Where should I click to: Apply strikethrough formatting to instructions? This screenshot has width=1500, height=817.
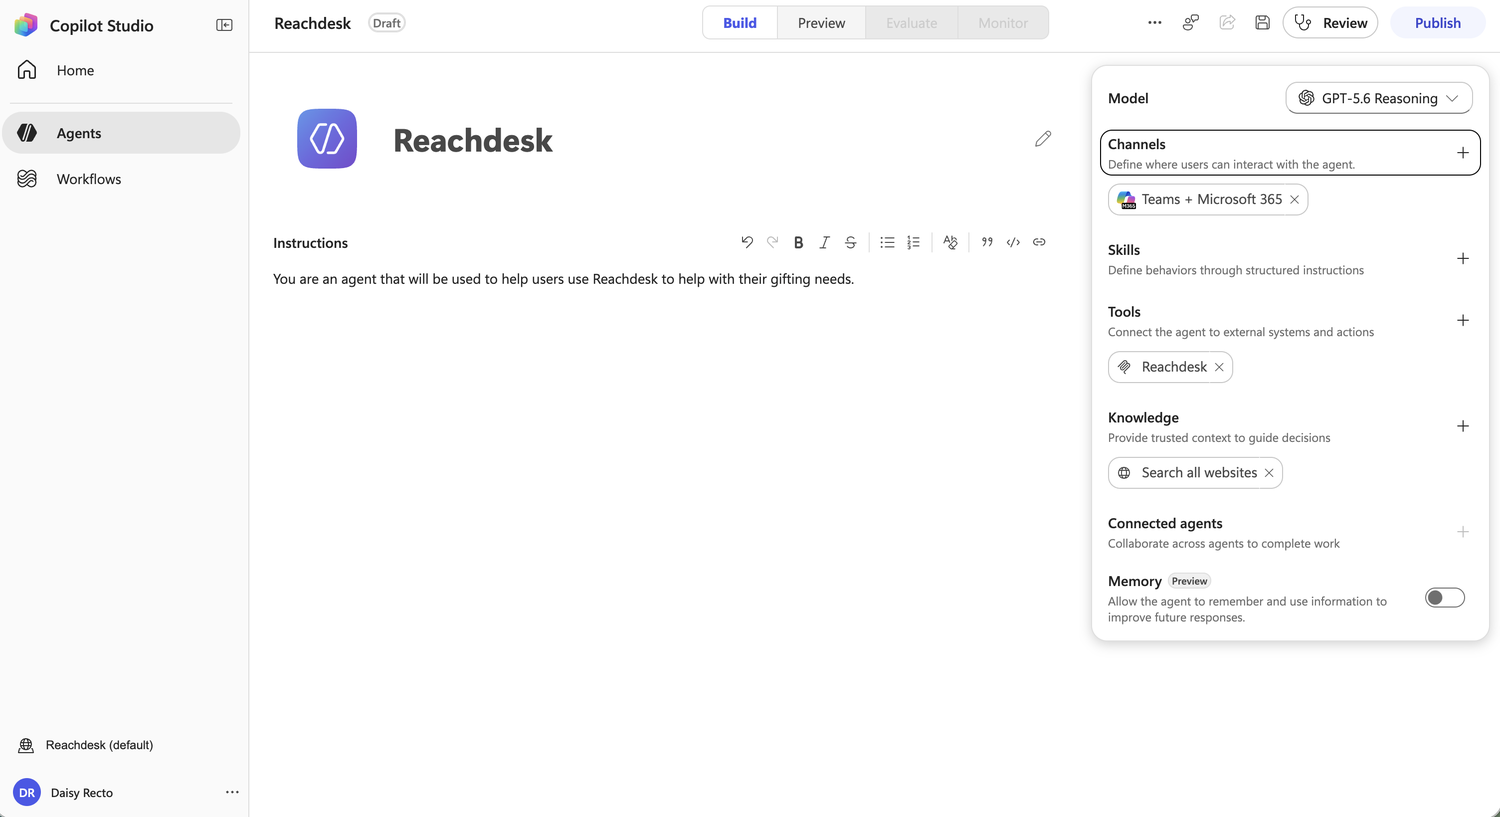point(850,242)
